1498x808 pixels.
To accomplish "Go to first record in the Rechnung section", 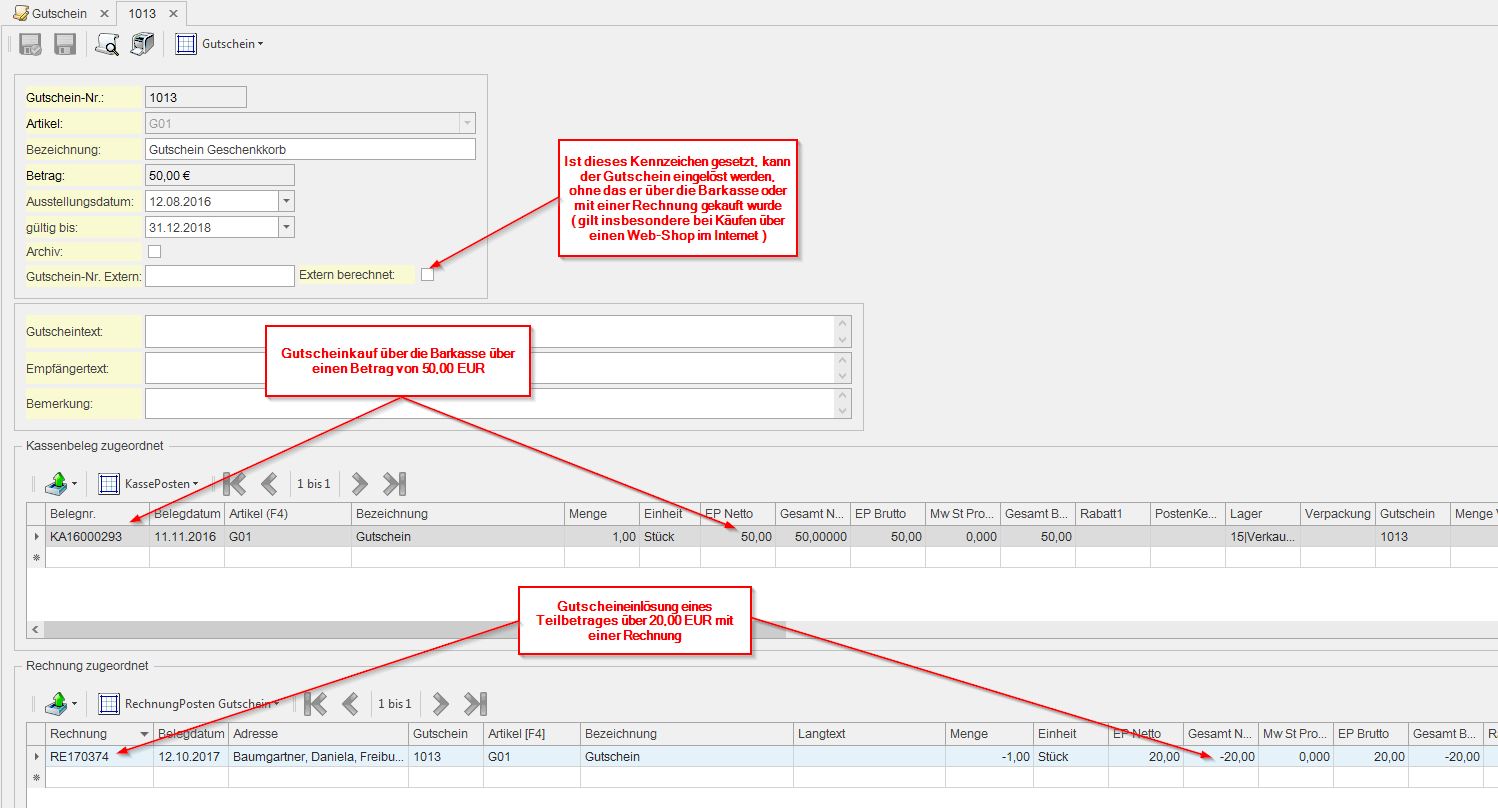I will point(316,704).
